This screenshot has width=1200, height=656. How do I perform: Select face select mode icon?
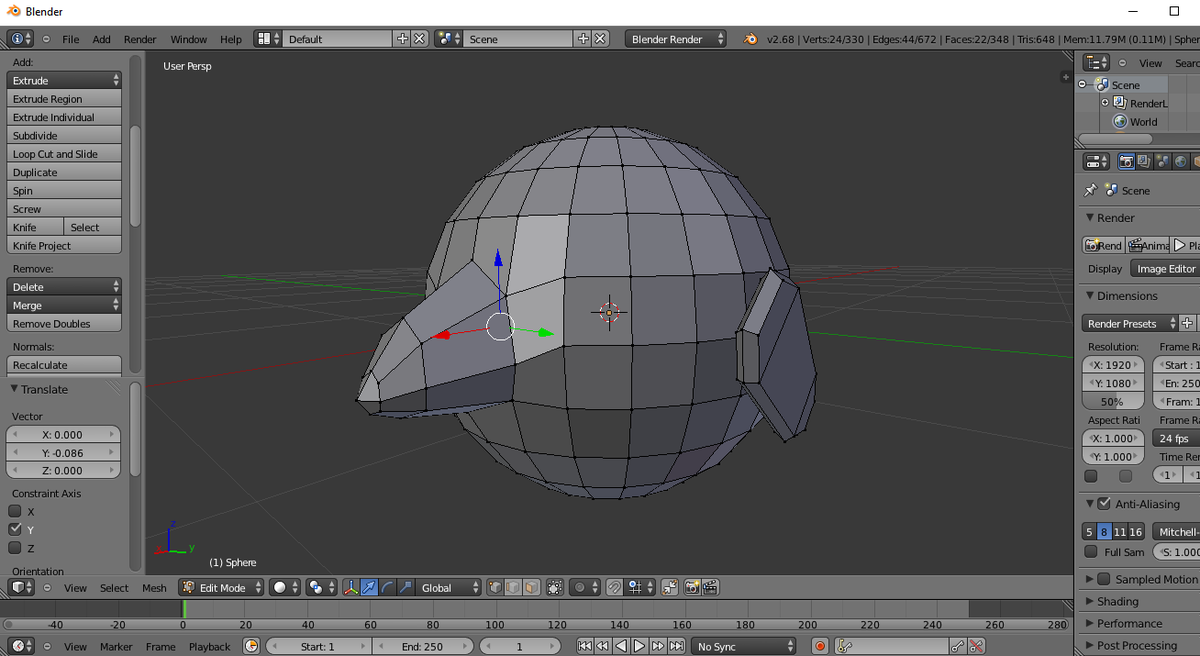[531, 588]
